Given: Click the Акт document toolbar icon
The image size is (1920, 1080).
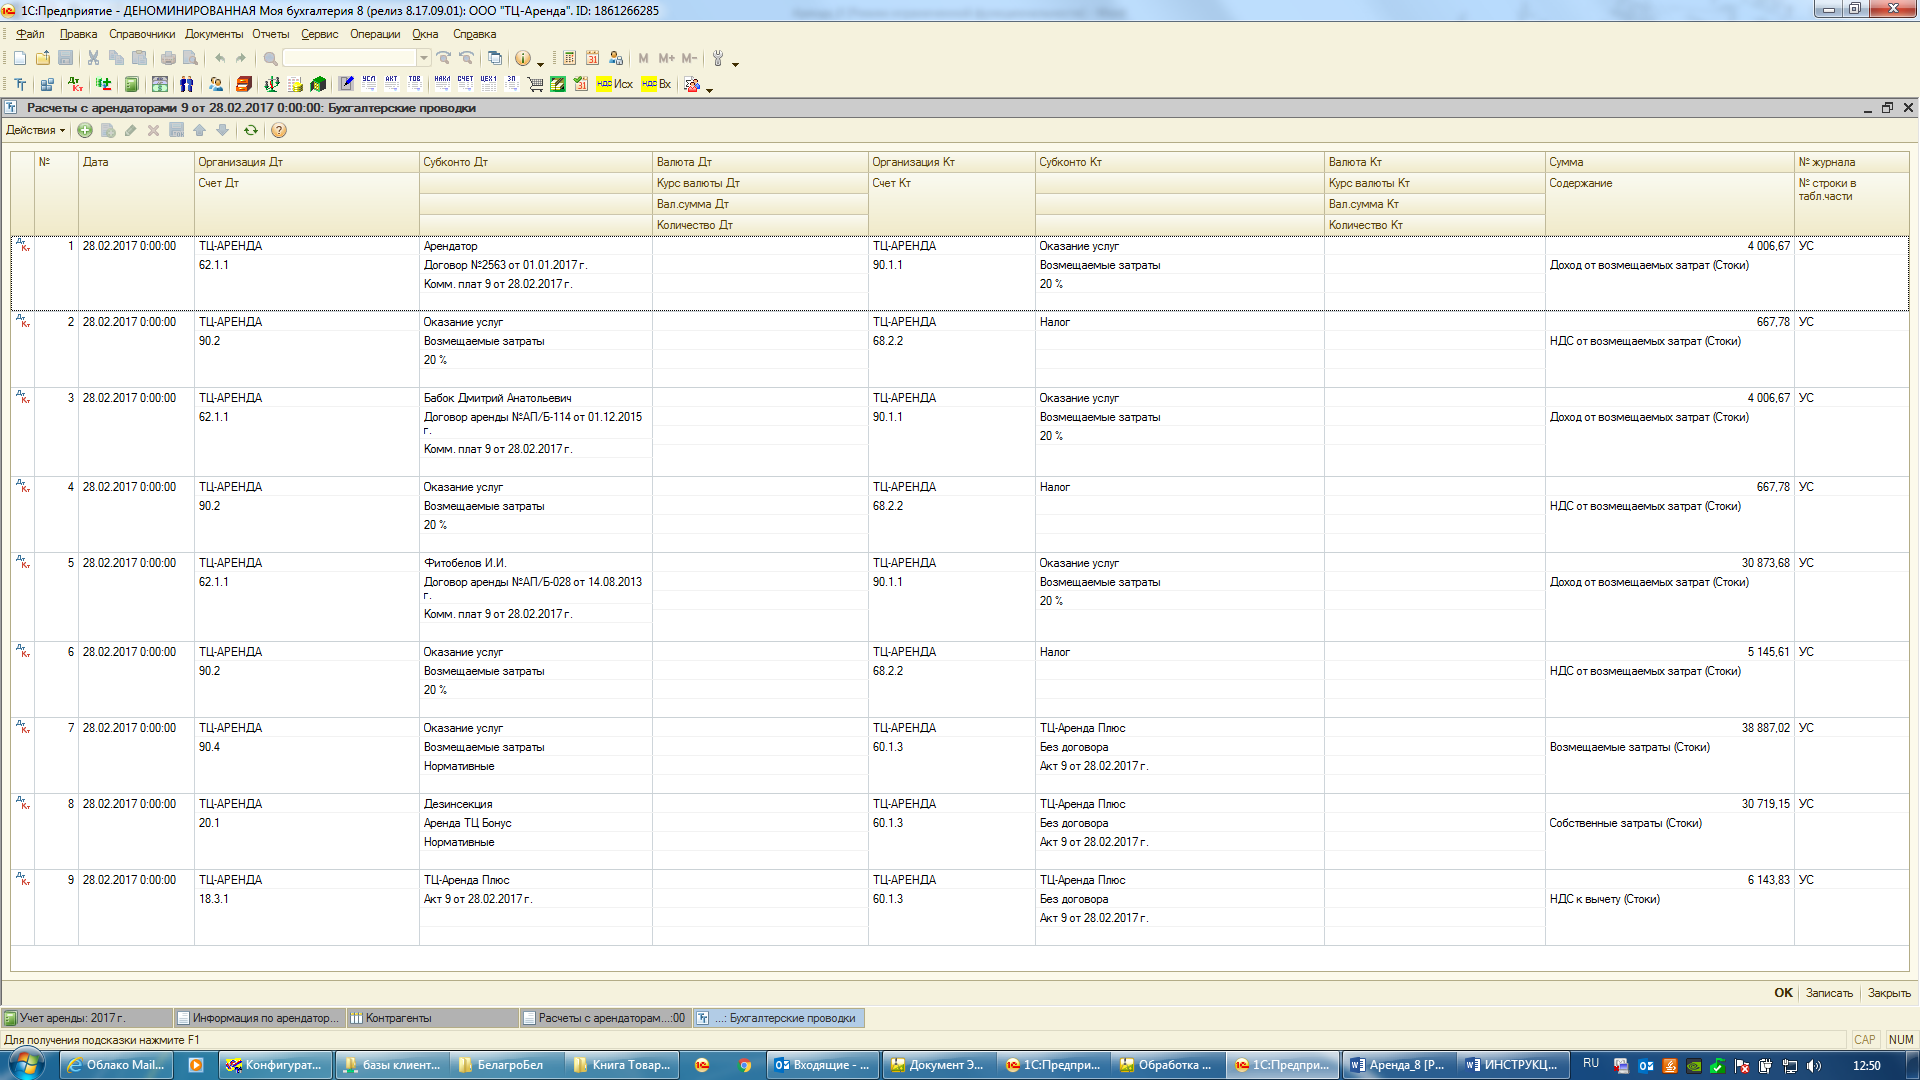Looking at the screenshot, I should 392,84.
